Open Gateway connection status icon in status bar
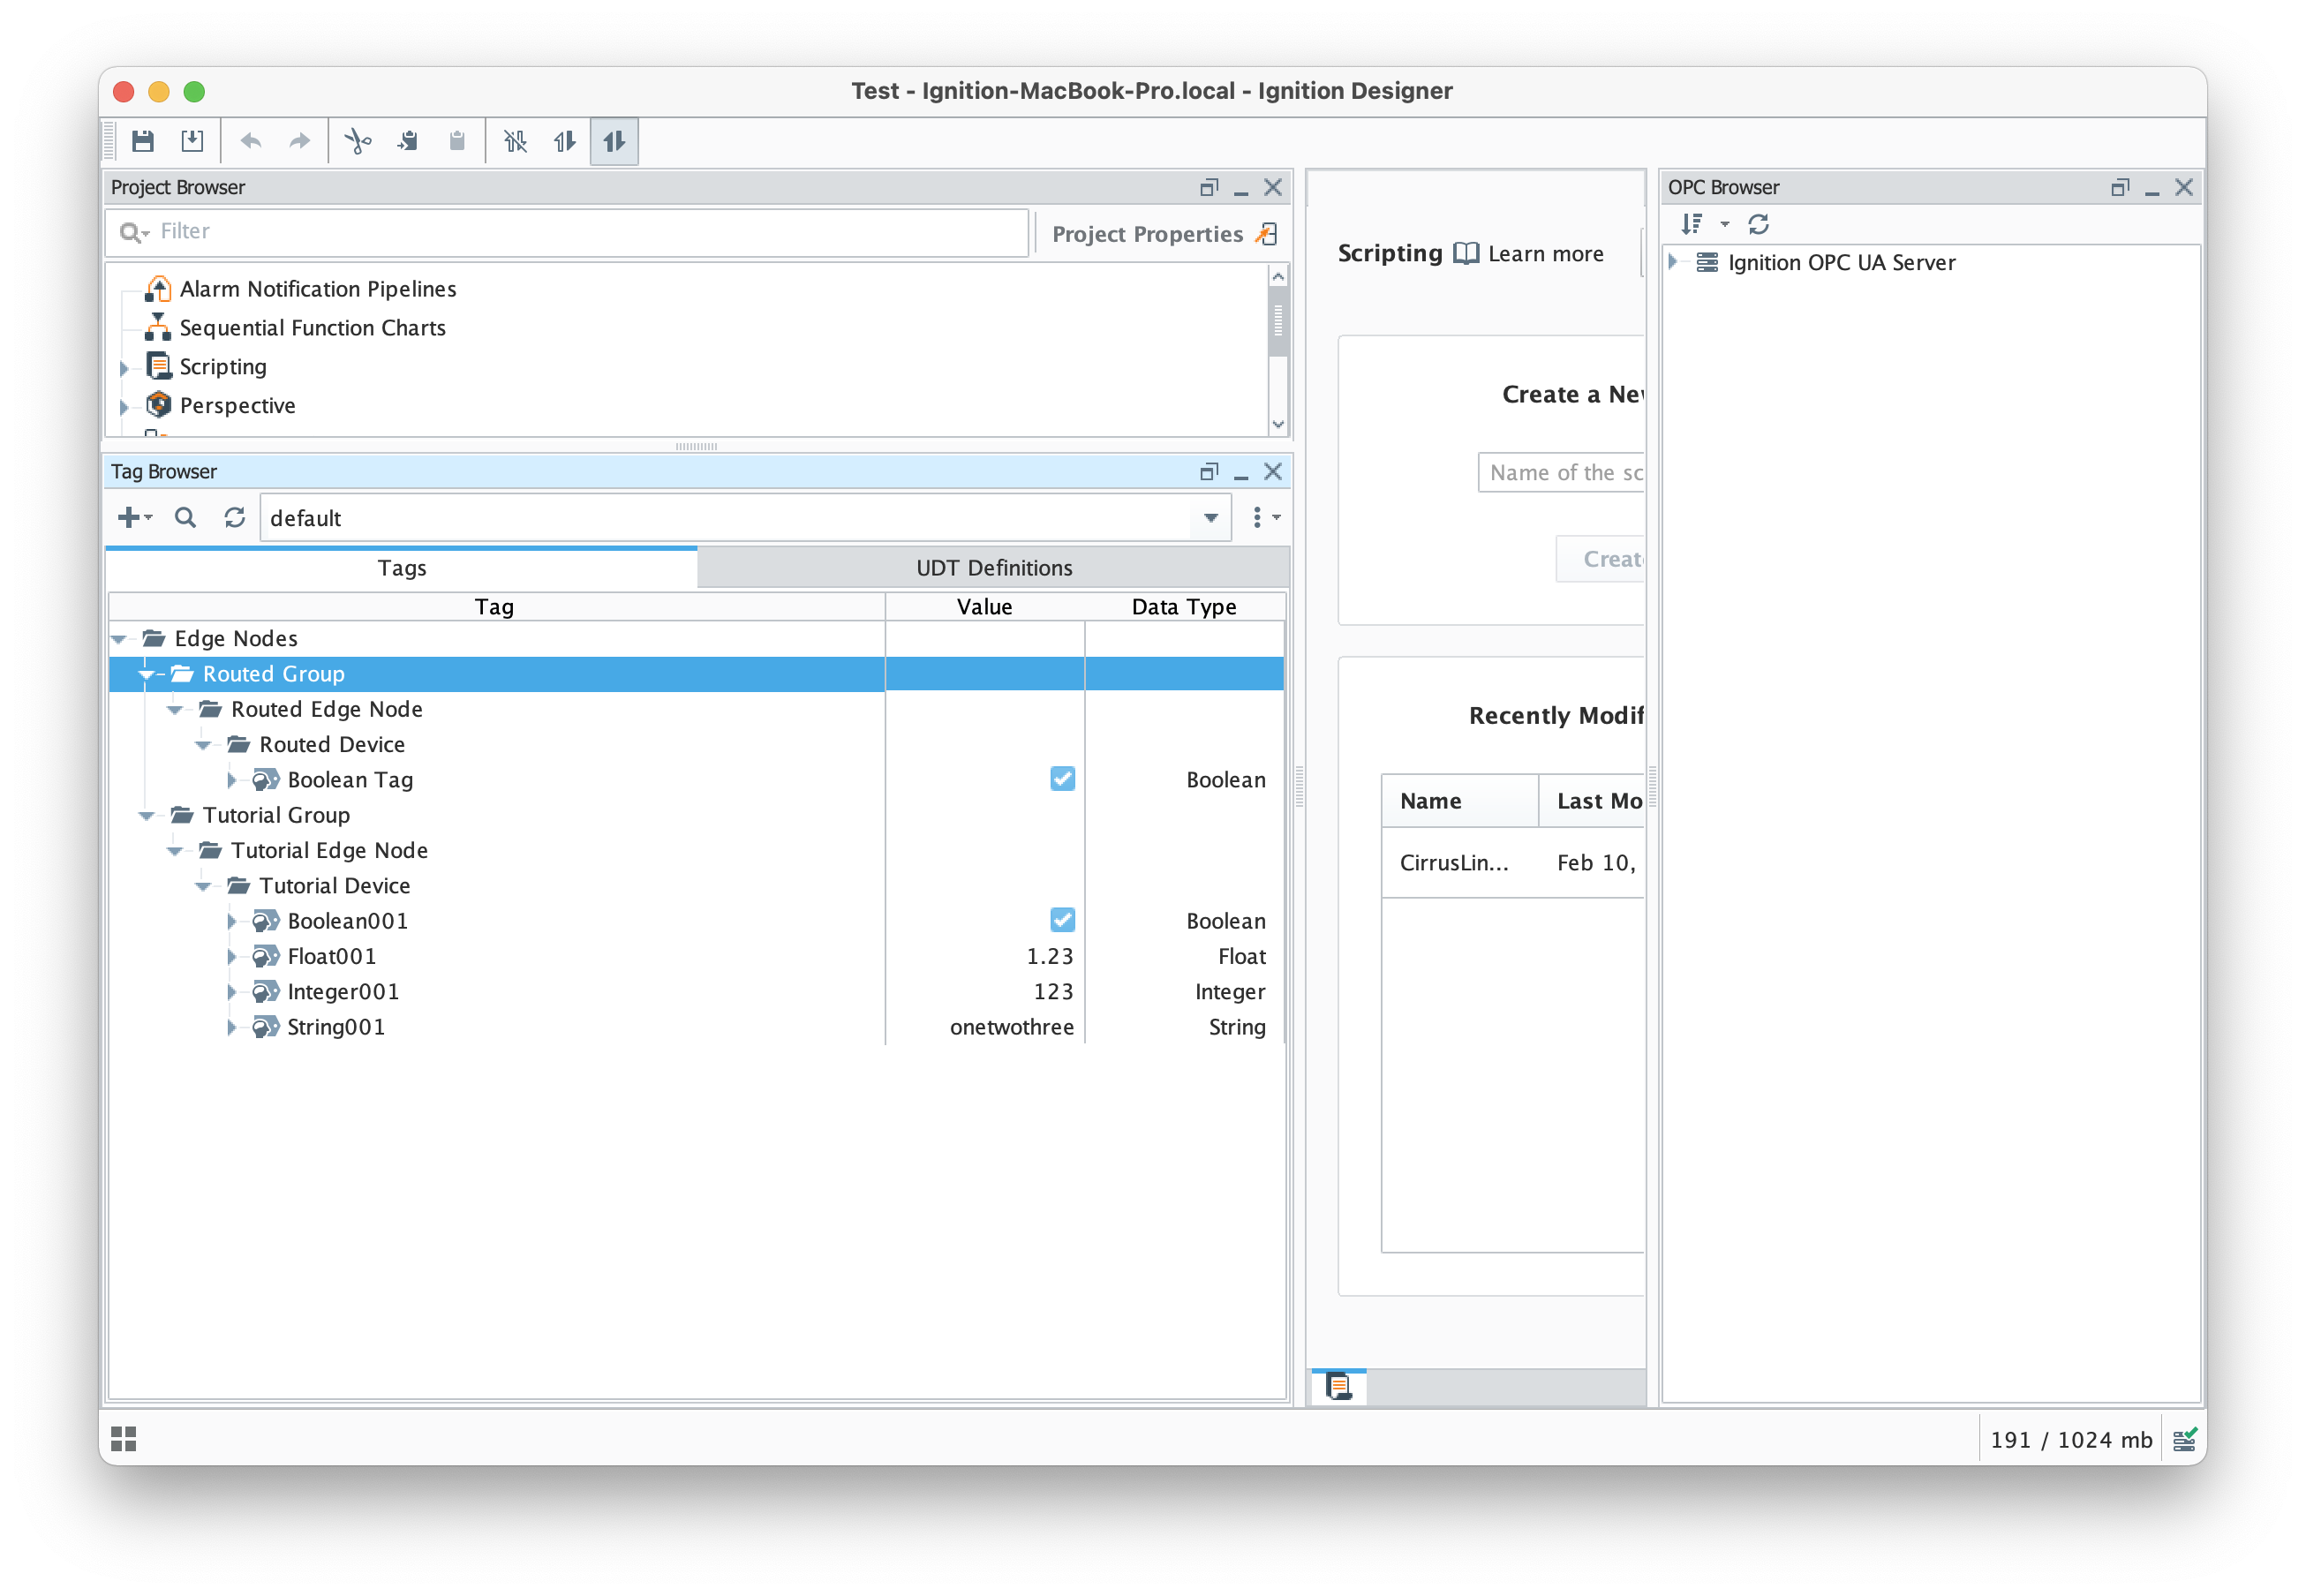Screen dimensions: 2306x1596 (x=2184, y=1439)
